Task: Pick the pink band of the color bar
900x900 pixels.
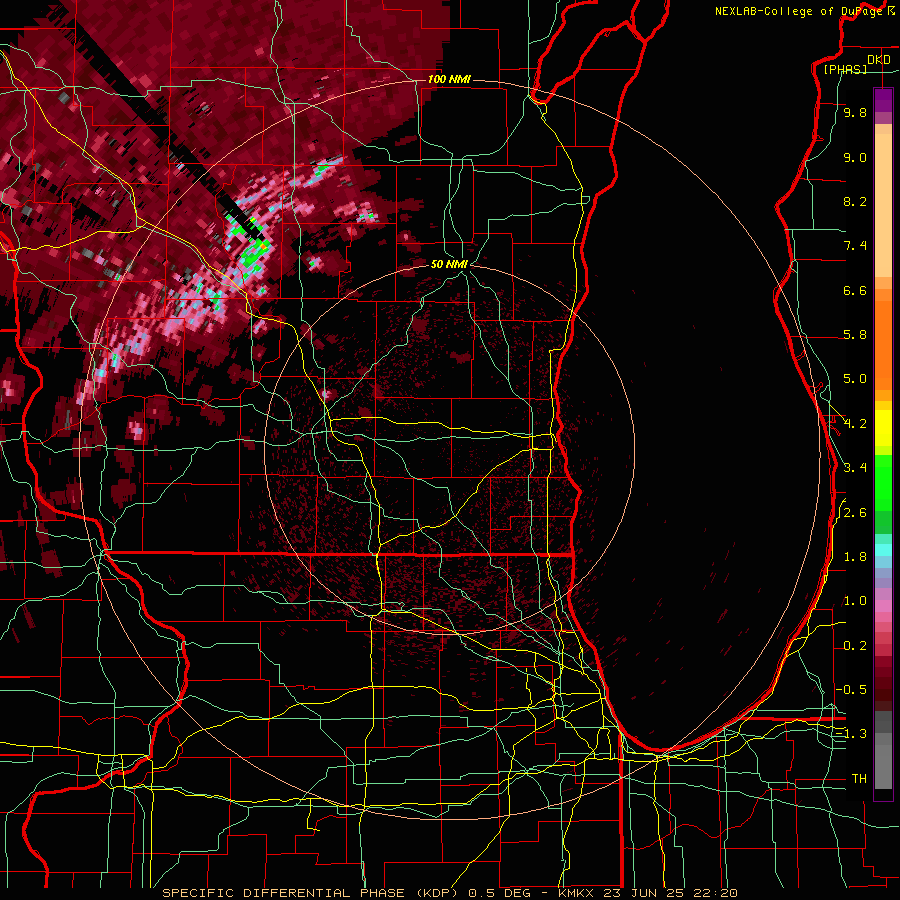Action: [x=883, y=606]
